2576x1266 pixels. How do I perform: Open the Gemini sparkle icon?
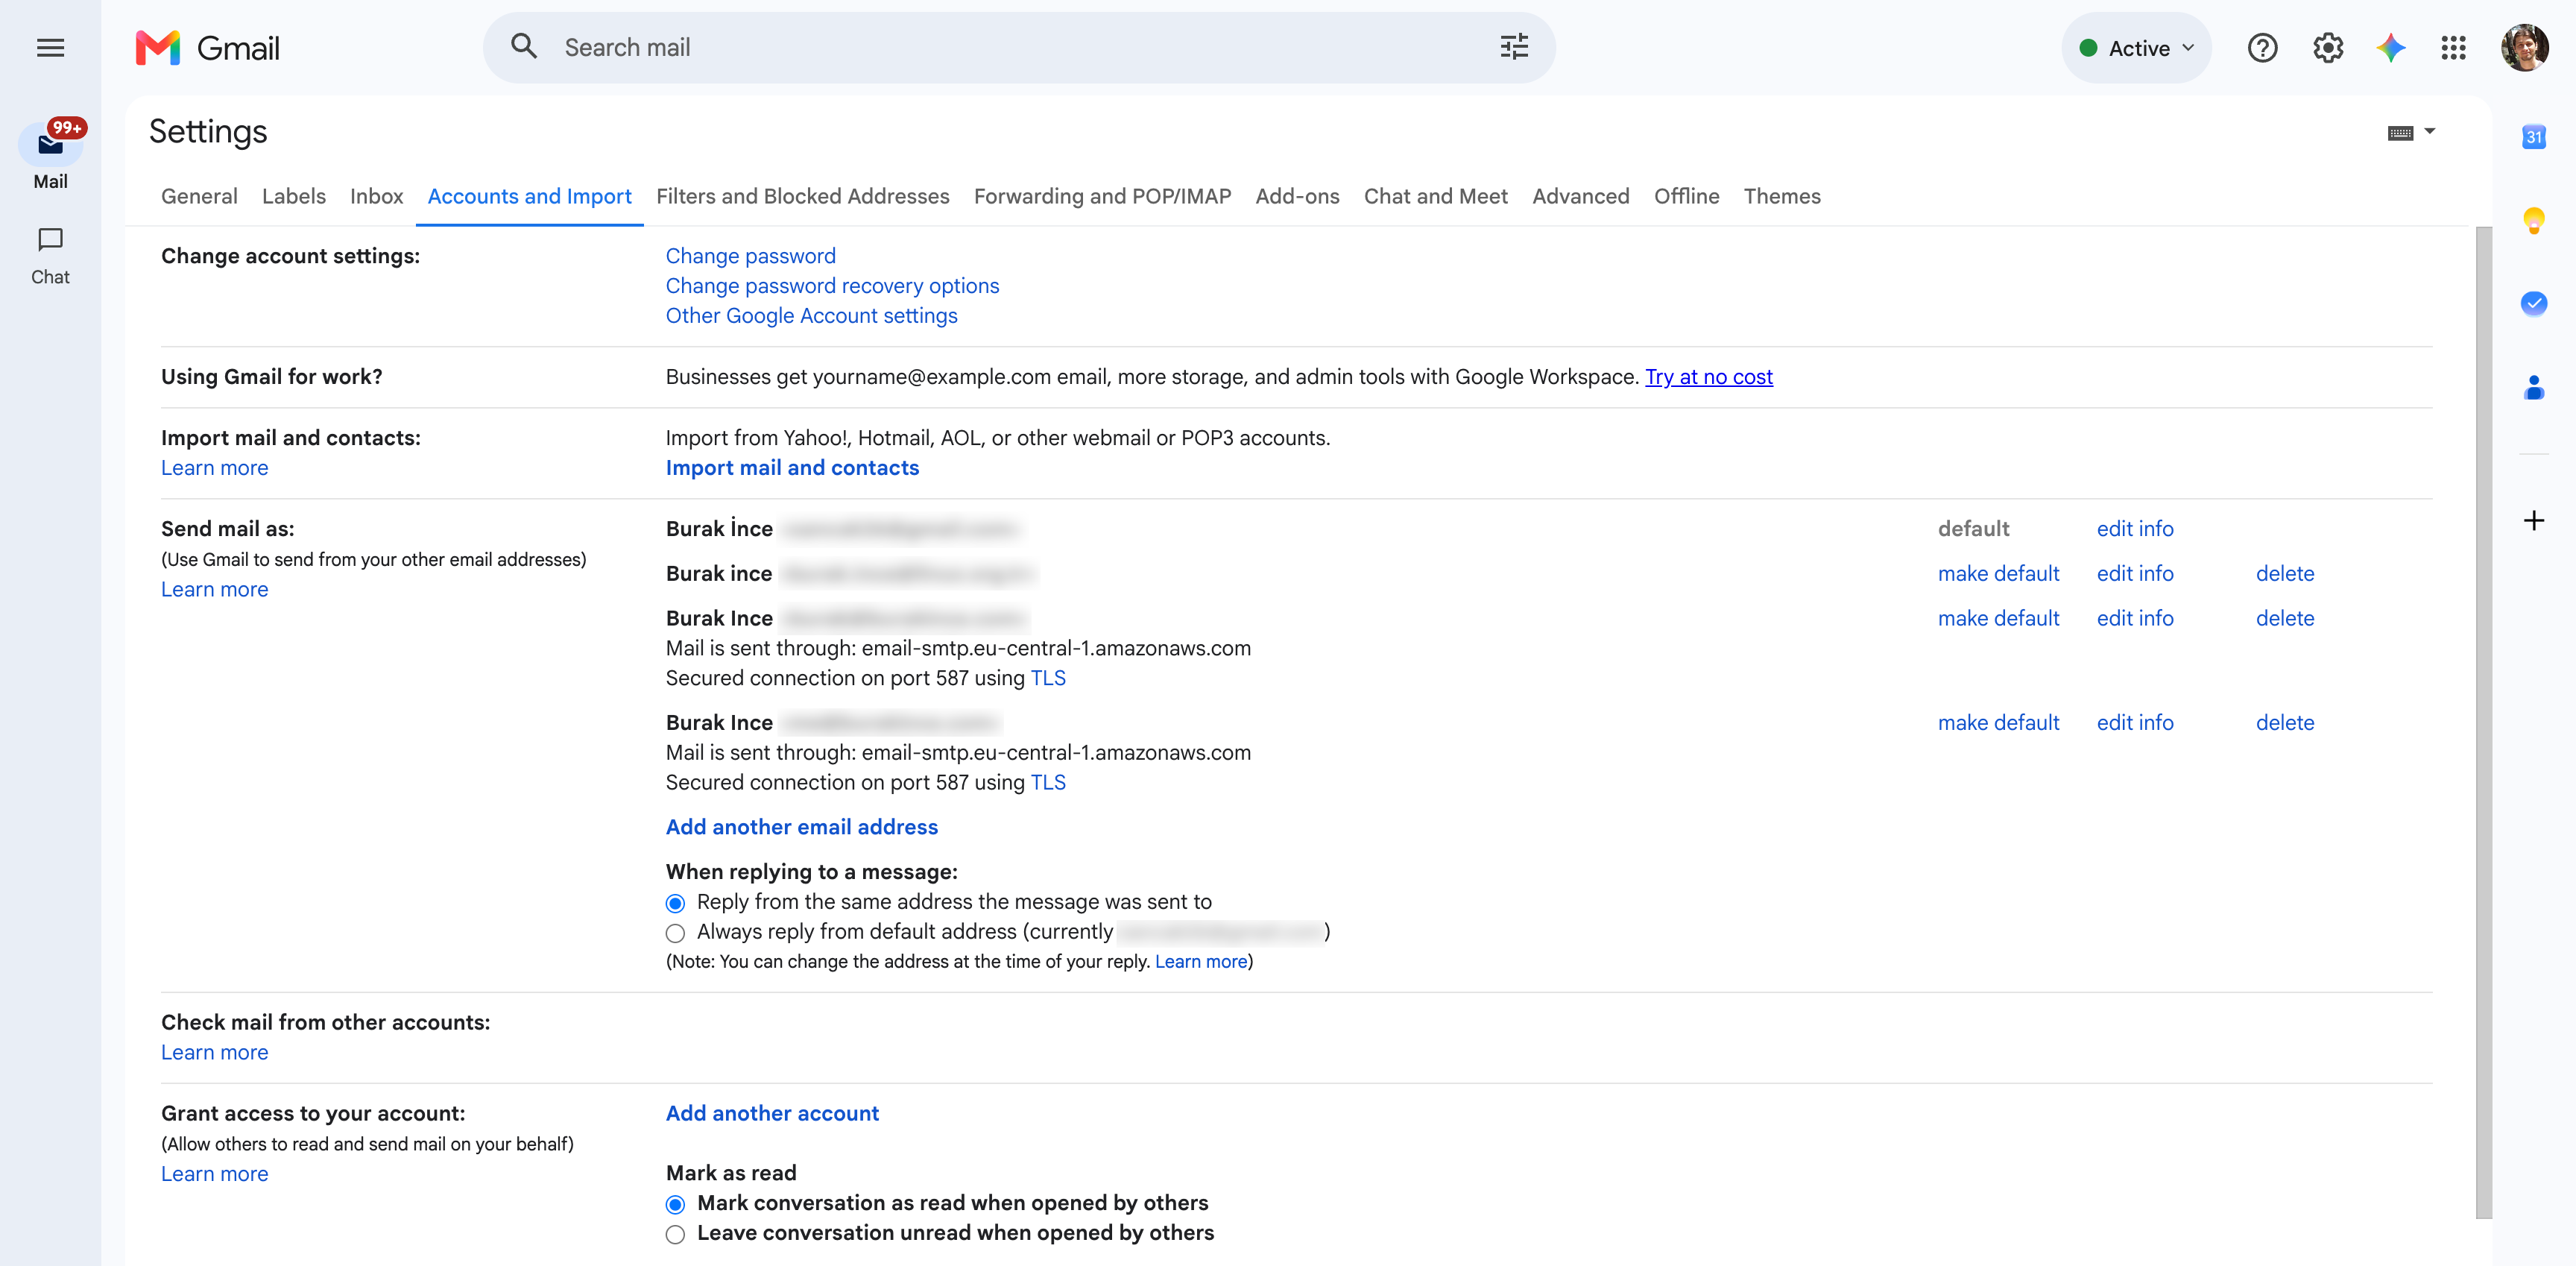click(2391, 48)
